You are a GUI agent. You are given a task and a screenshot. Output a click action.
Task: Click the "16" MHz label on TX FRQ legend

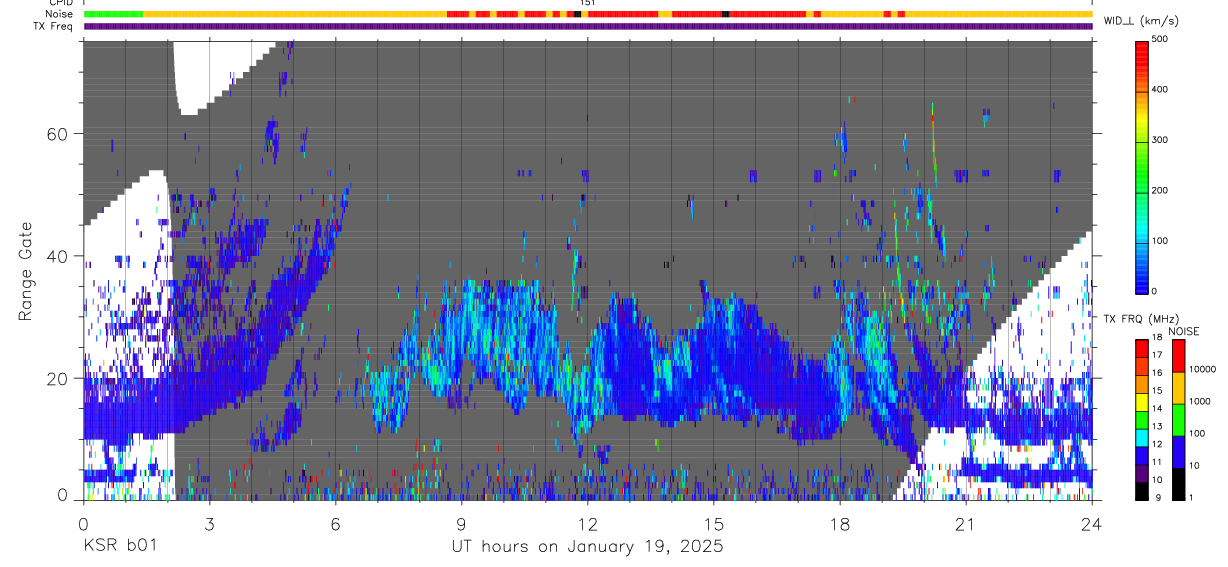tap(1158, 373)
